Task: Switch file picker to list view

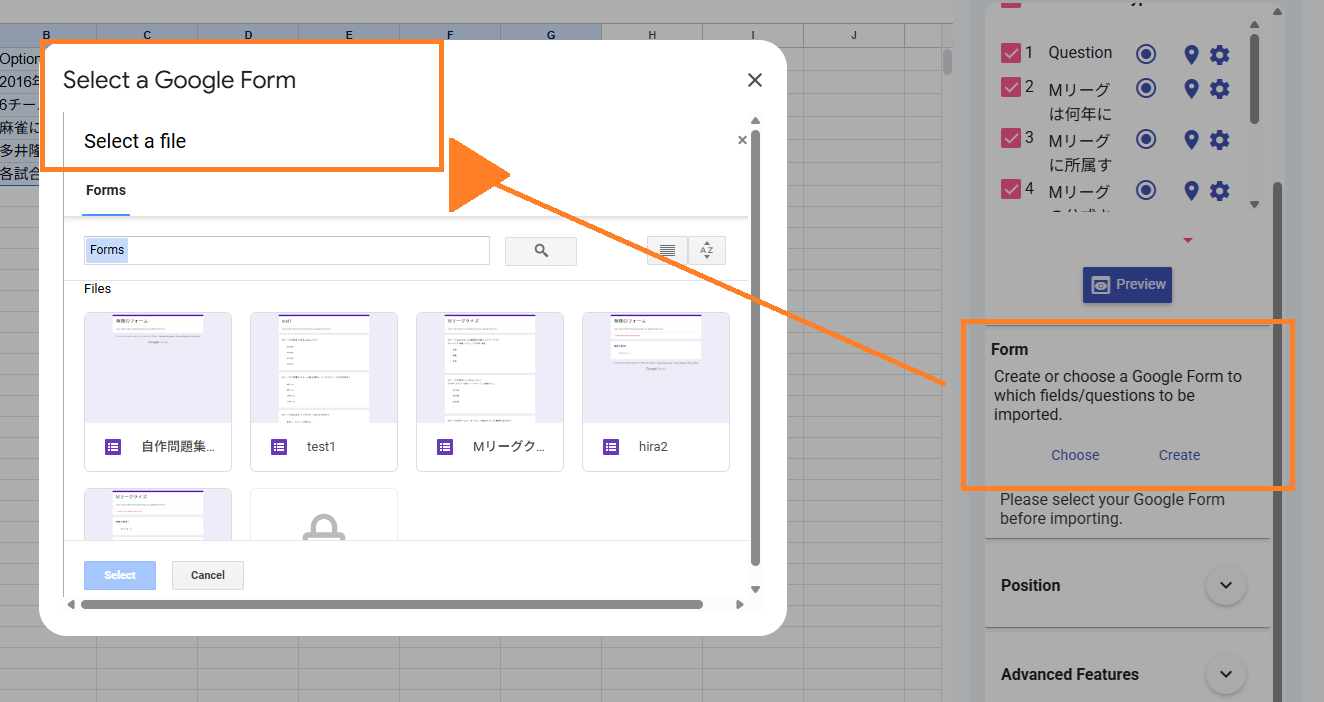Action: pyautogui.click(x=667, y=251)
